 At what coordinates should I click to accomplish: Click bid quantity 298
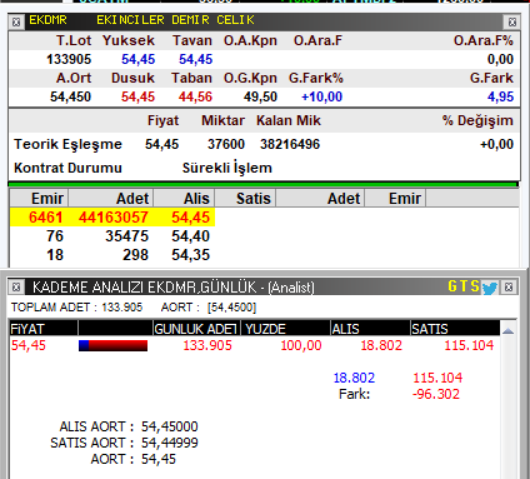[135, 255]
